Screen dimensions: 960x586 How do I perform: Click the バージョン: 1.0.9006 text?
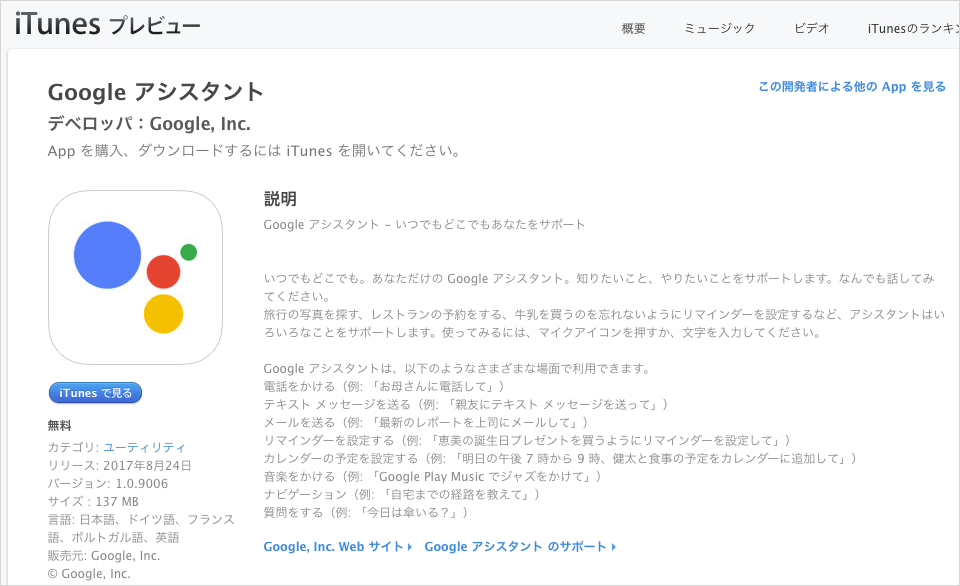108,484
